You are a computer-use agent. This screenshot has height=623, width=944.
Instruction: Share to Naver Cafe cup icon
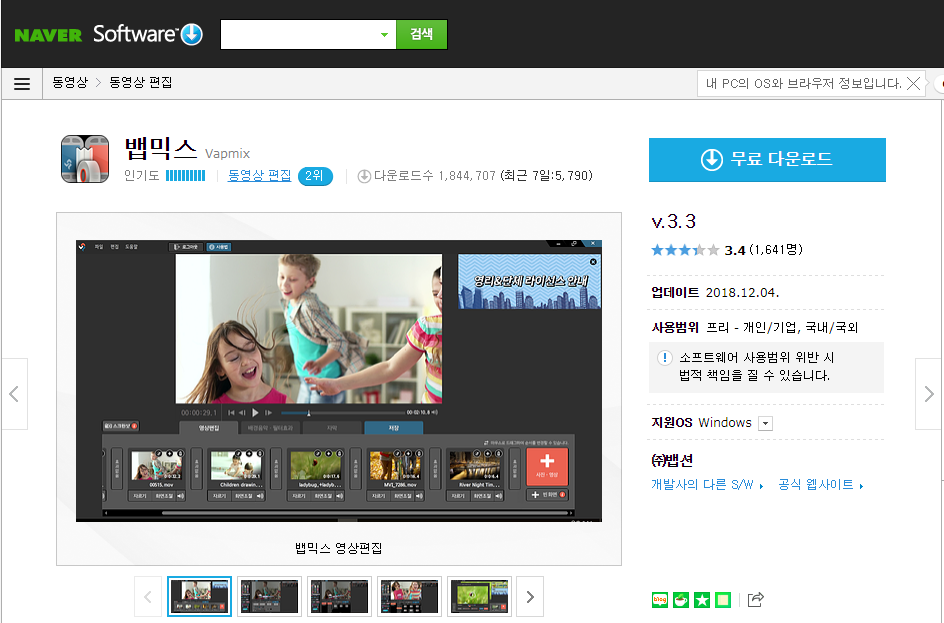[x=681, y=600]
